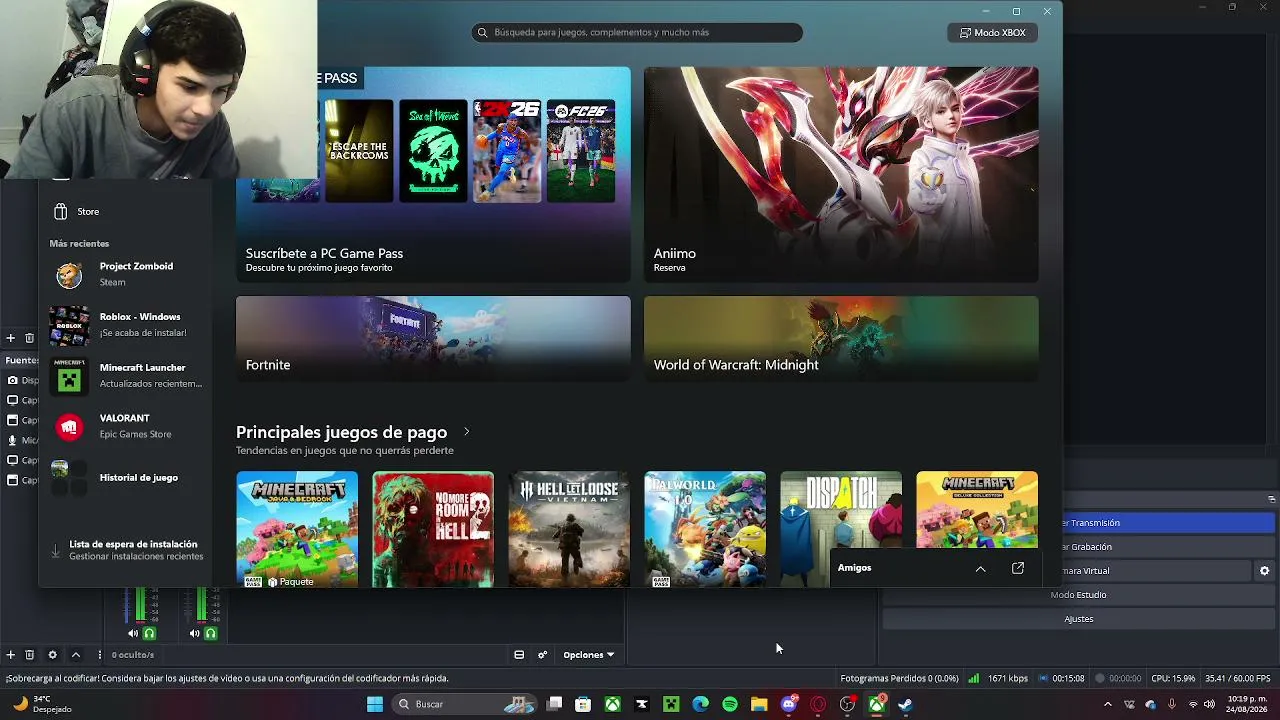Open OBS virtual camera settings gear
The image size is (1280, 720).
click(1265, 571)
